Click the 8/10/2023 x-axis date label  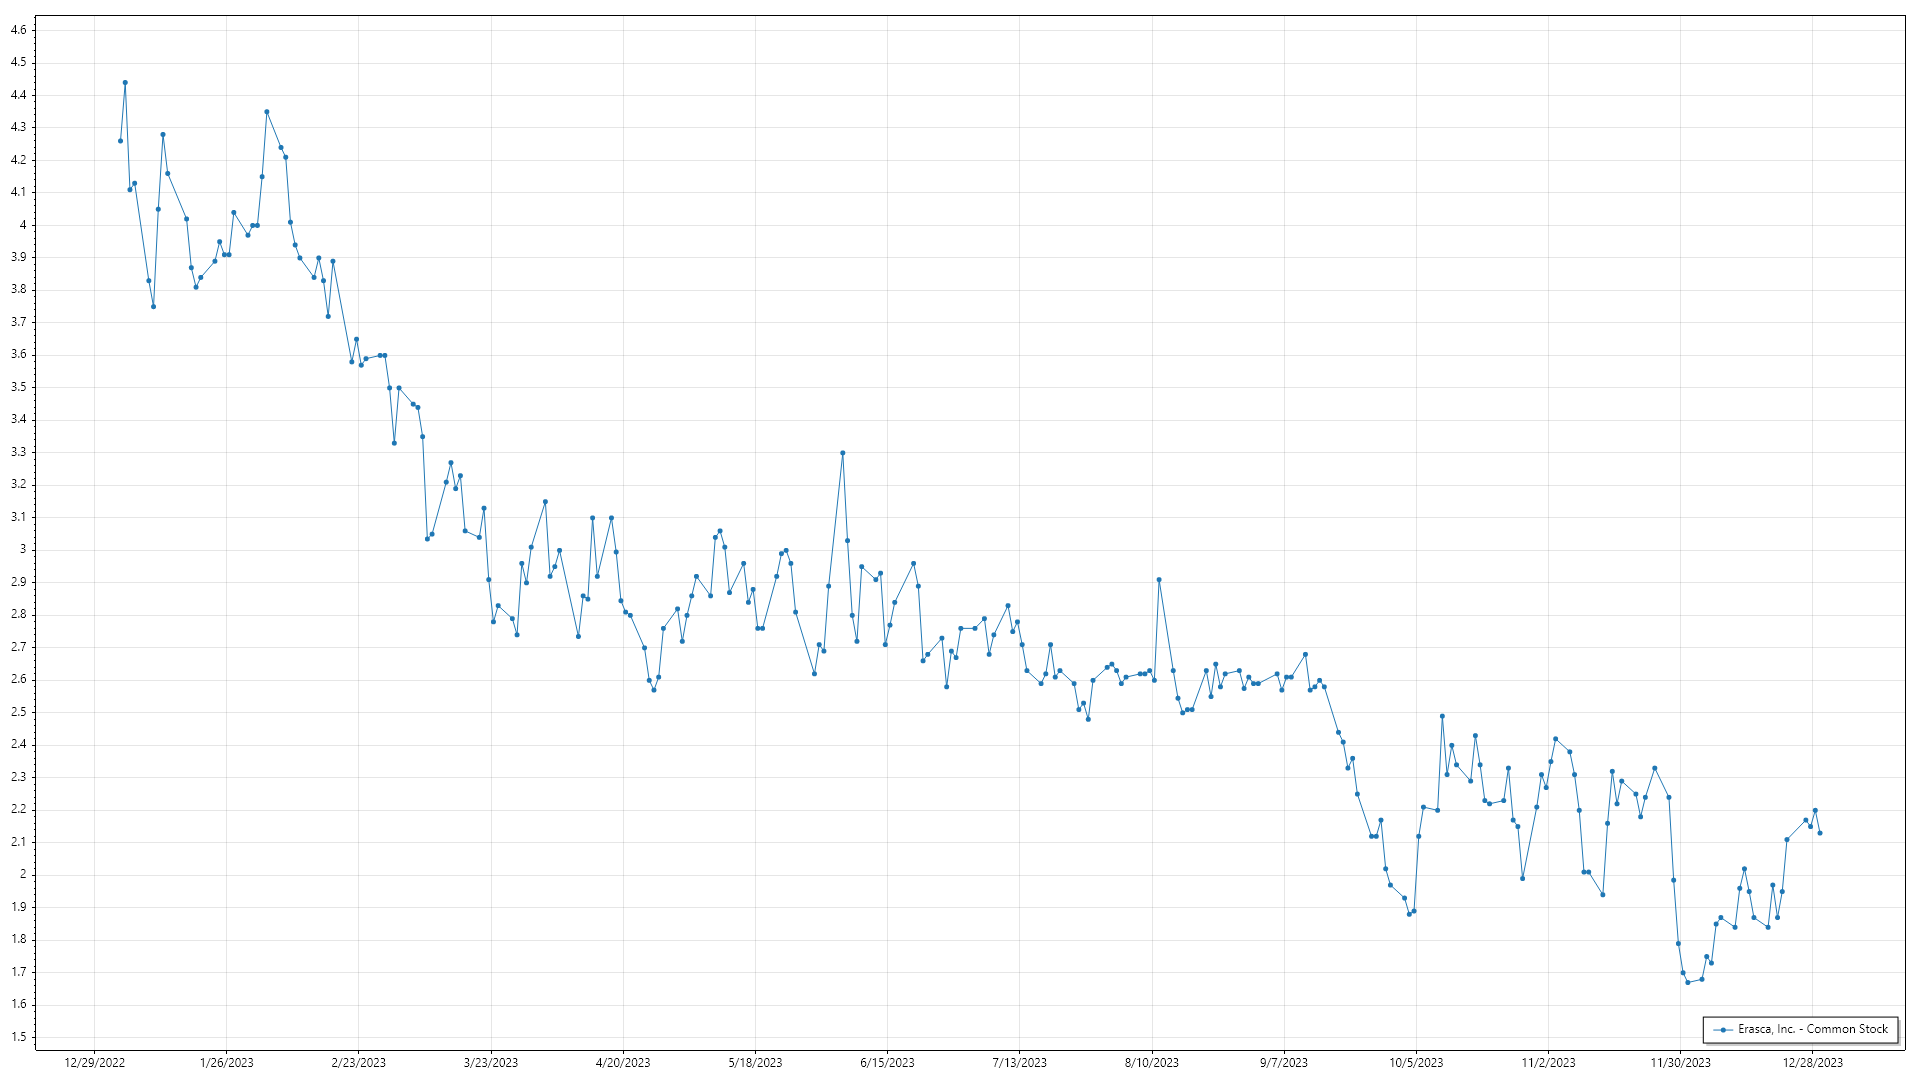[x=1152, y=1063]
